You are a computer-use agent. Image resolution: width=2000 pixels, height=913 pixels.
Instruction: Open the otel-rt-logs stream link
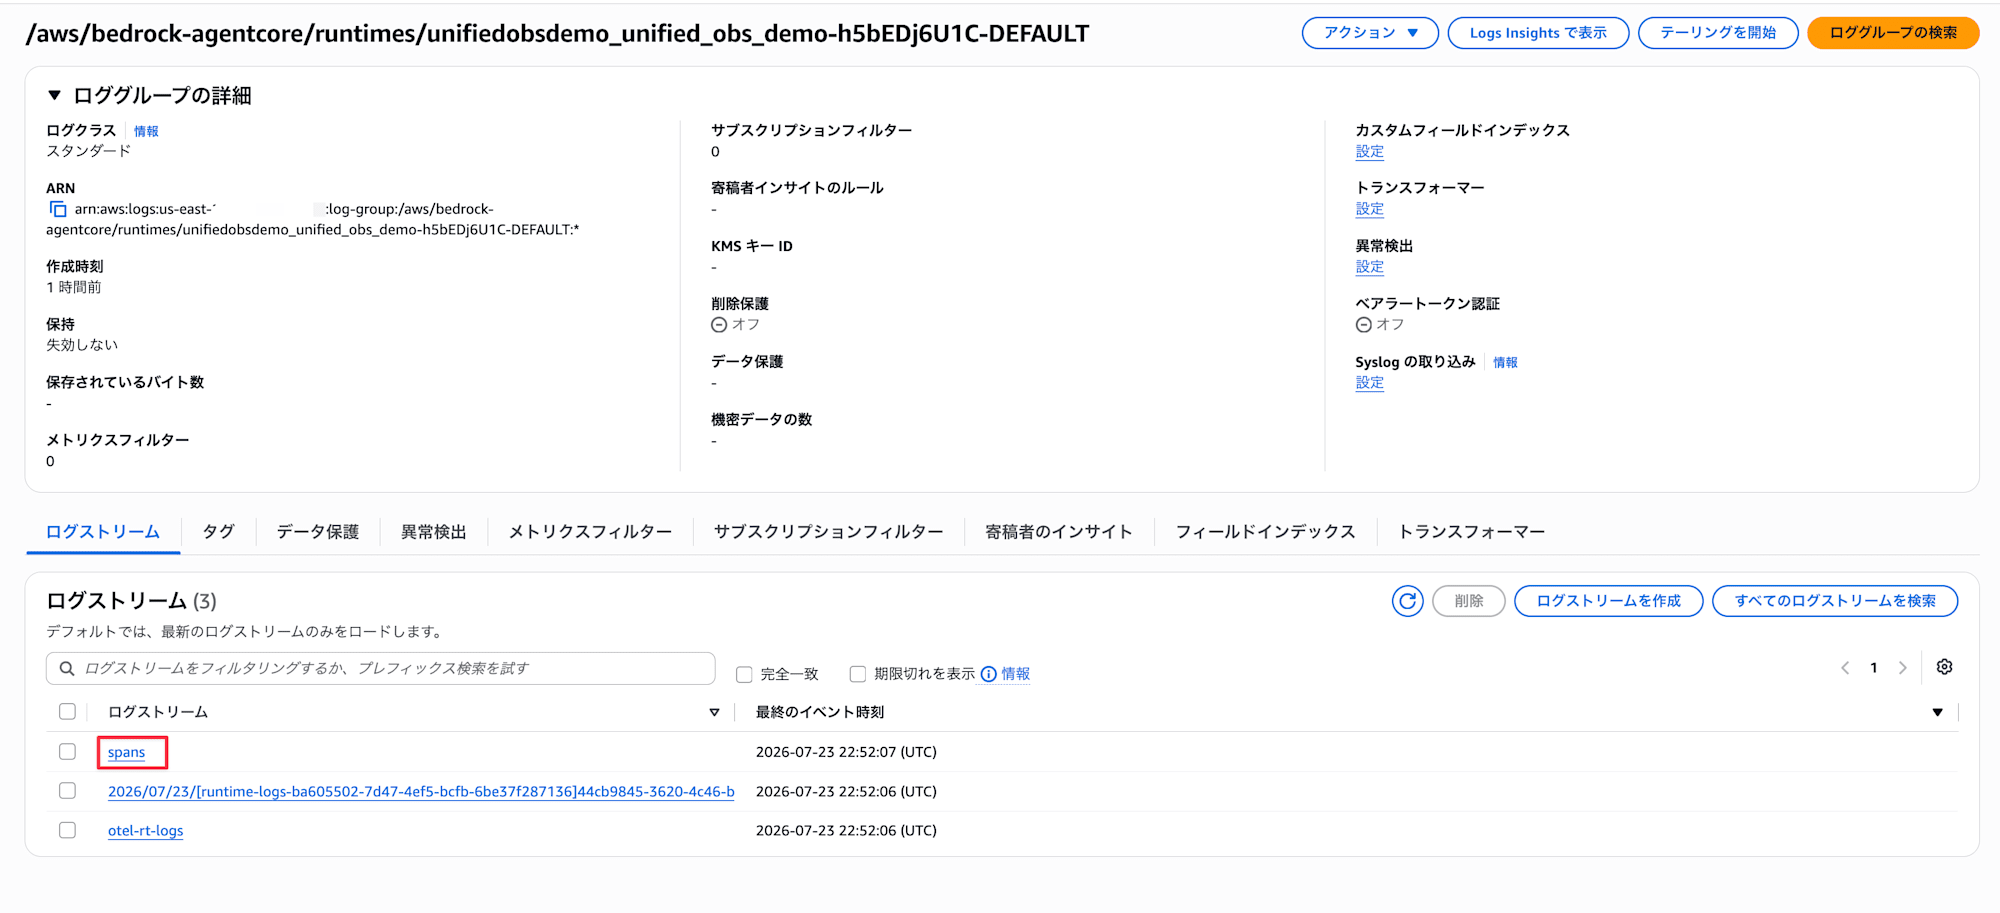click(x=146, y=830)
